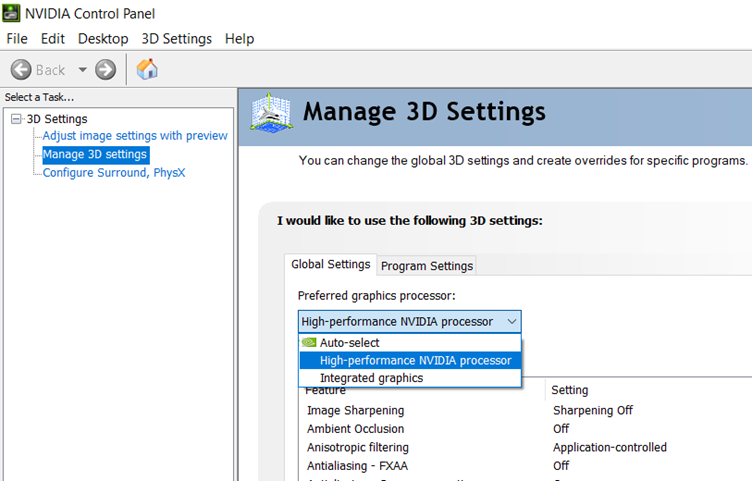
Task: Open the Back history dropdown arrow
Action: [x=82, y=70]
